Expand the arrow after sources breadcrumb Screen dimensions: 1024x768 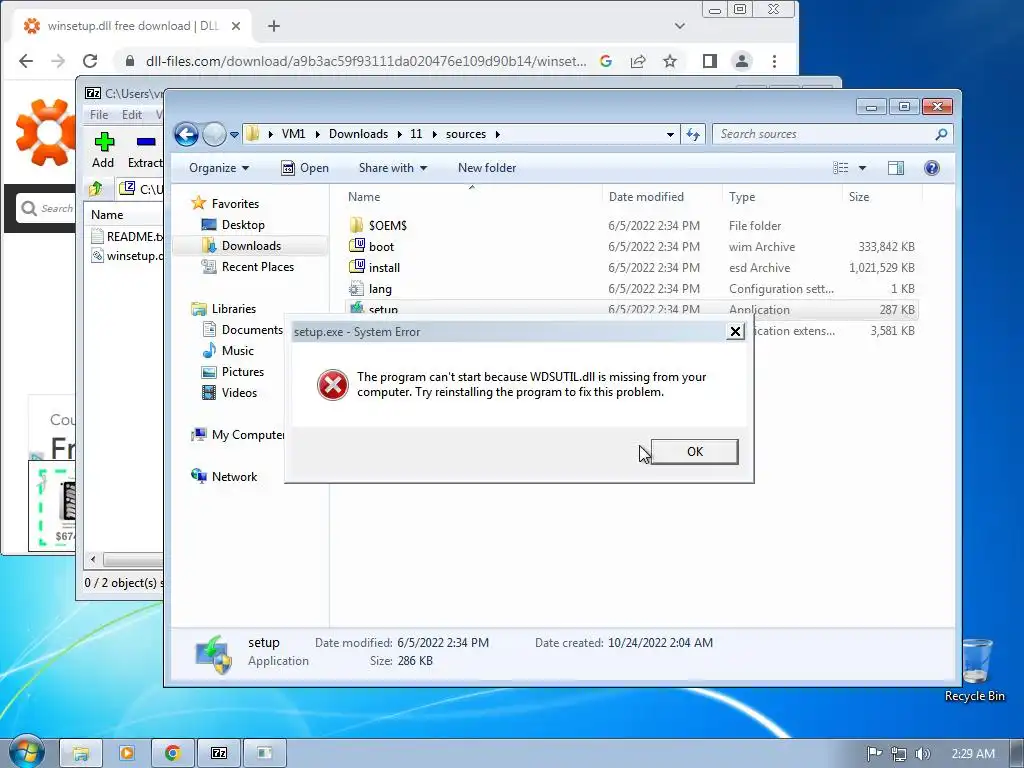pyautogui.click(x=498, y=134)
